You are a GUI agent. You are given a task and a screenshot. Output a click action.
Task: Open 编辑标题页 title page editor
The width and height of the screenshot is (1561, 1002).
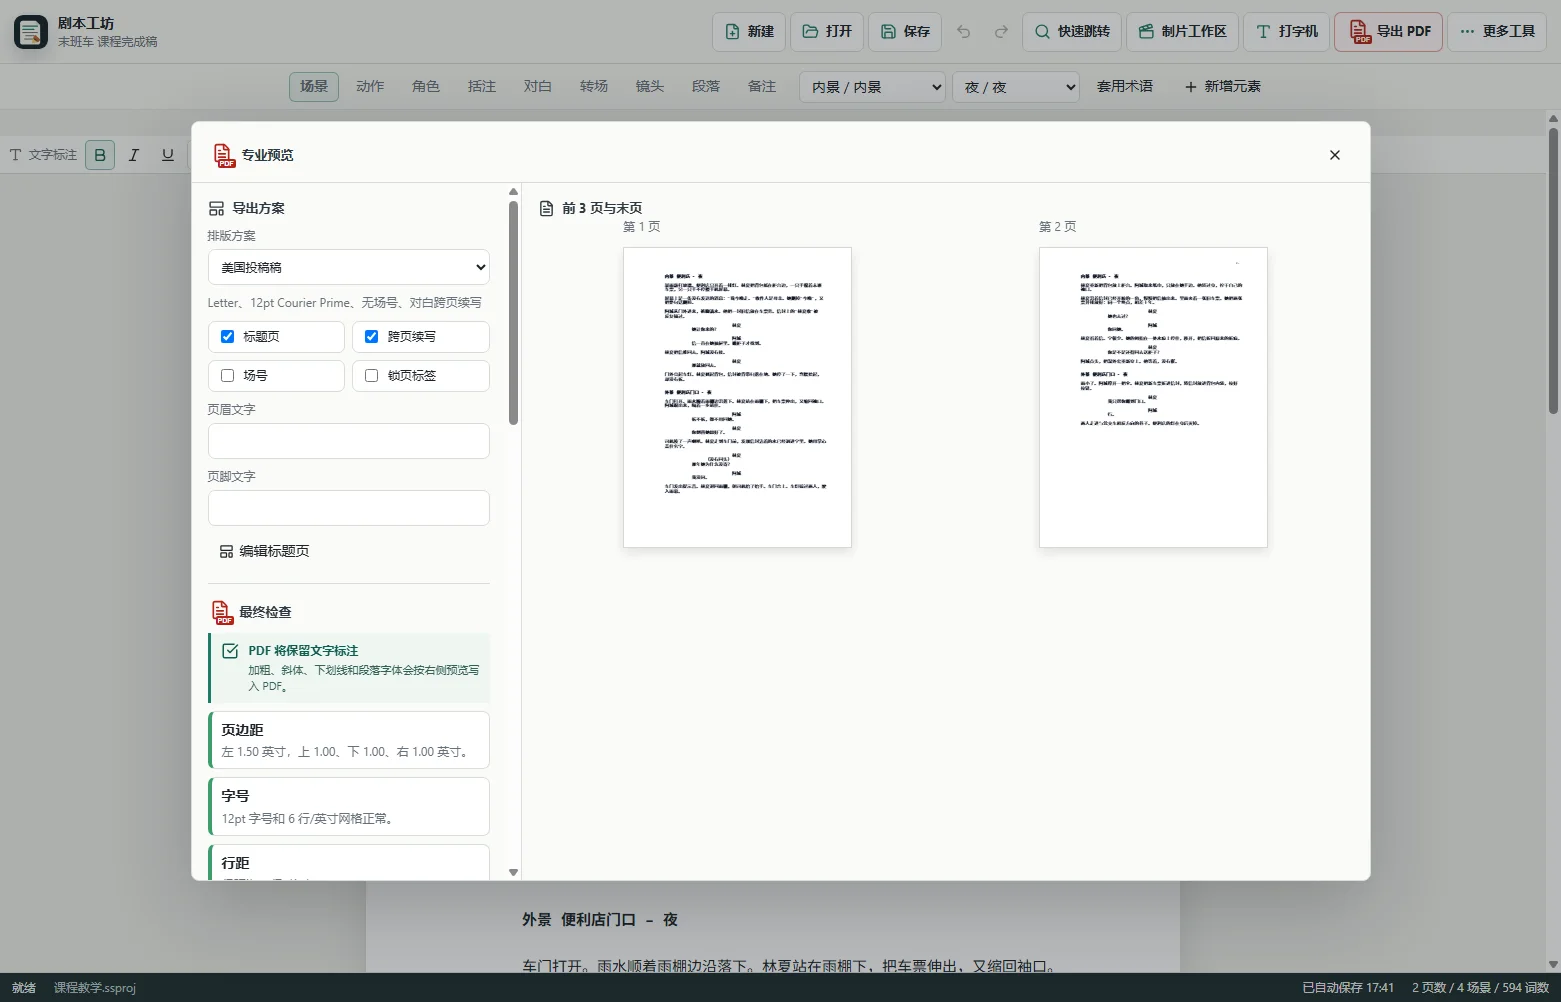[265, 551]
